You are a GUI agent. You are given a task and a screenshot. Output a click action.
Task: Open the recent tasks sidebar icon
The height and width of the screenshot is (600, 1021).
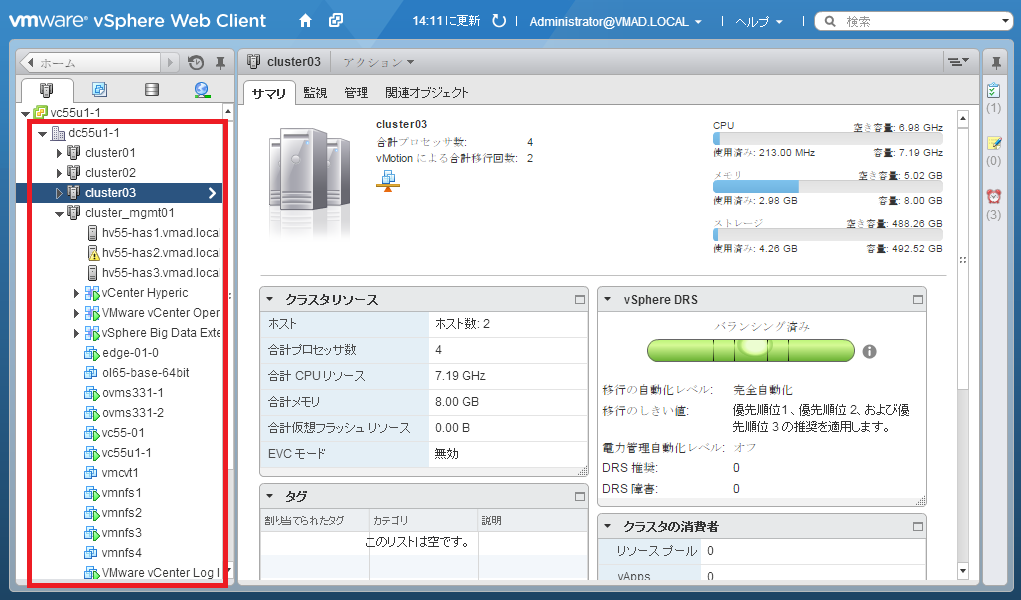tap(994, 91)
